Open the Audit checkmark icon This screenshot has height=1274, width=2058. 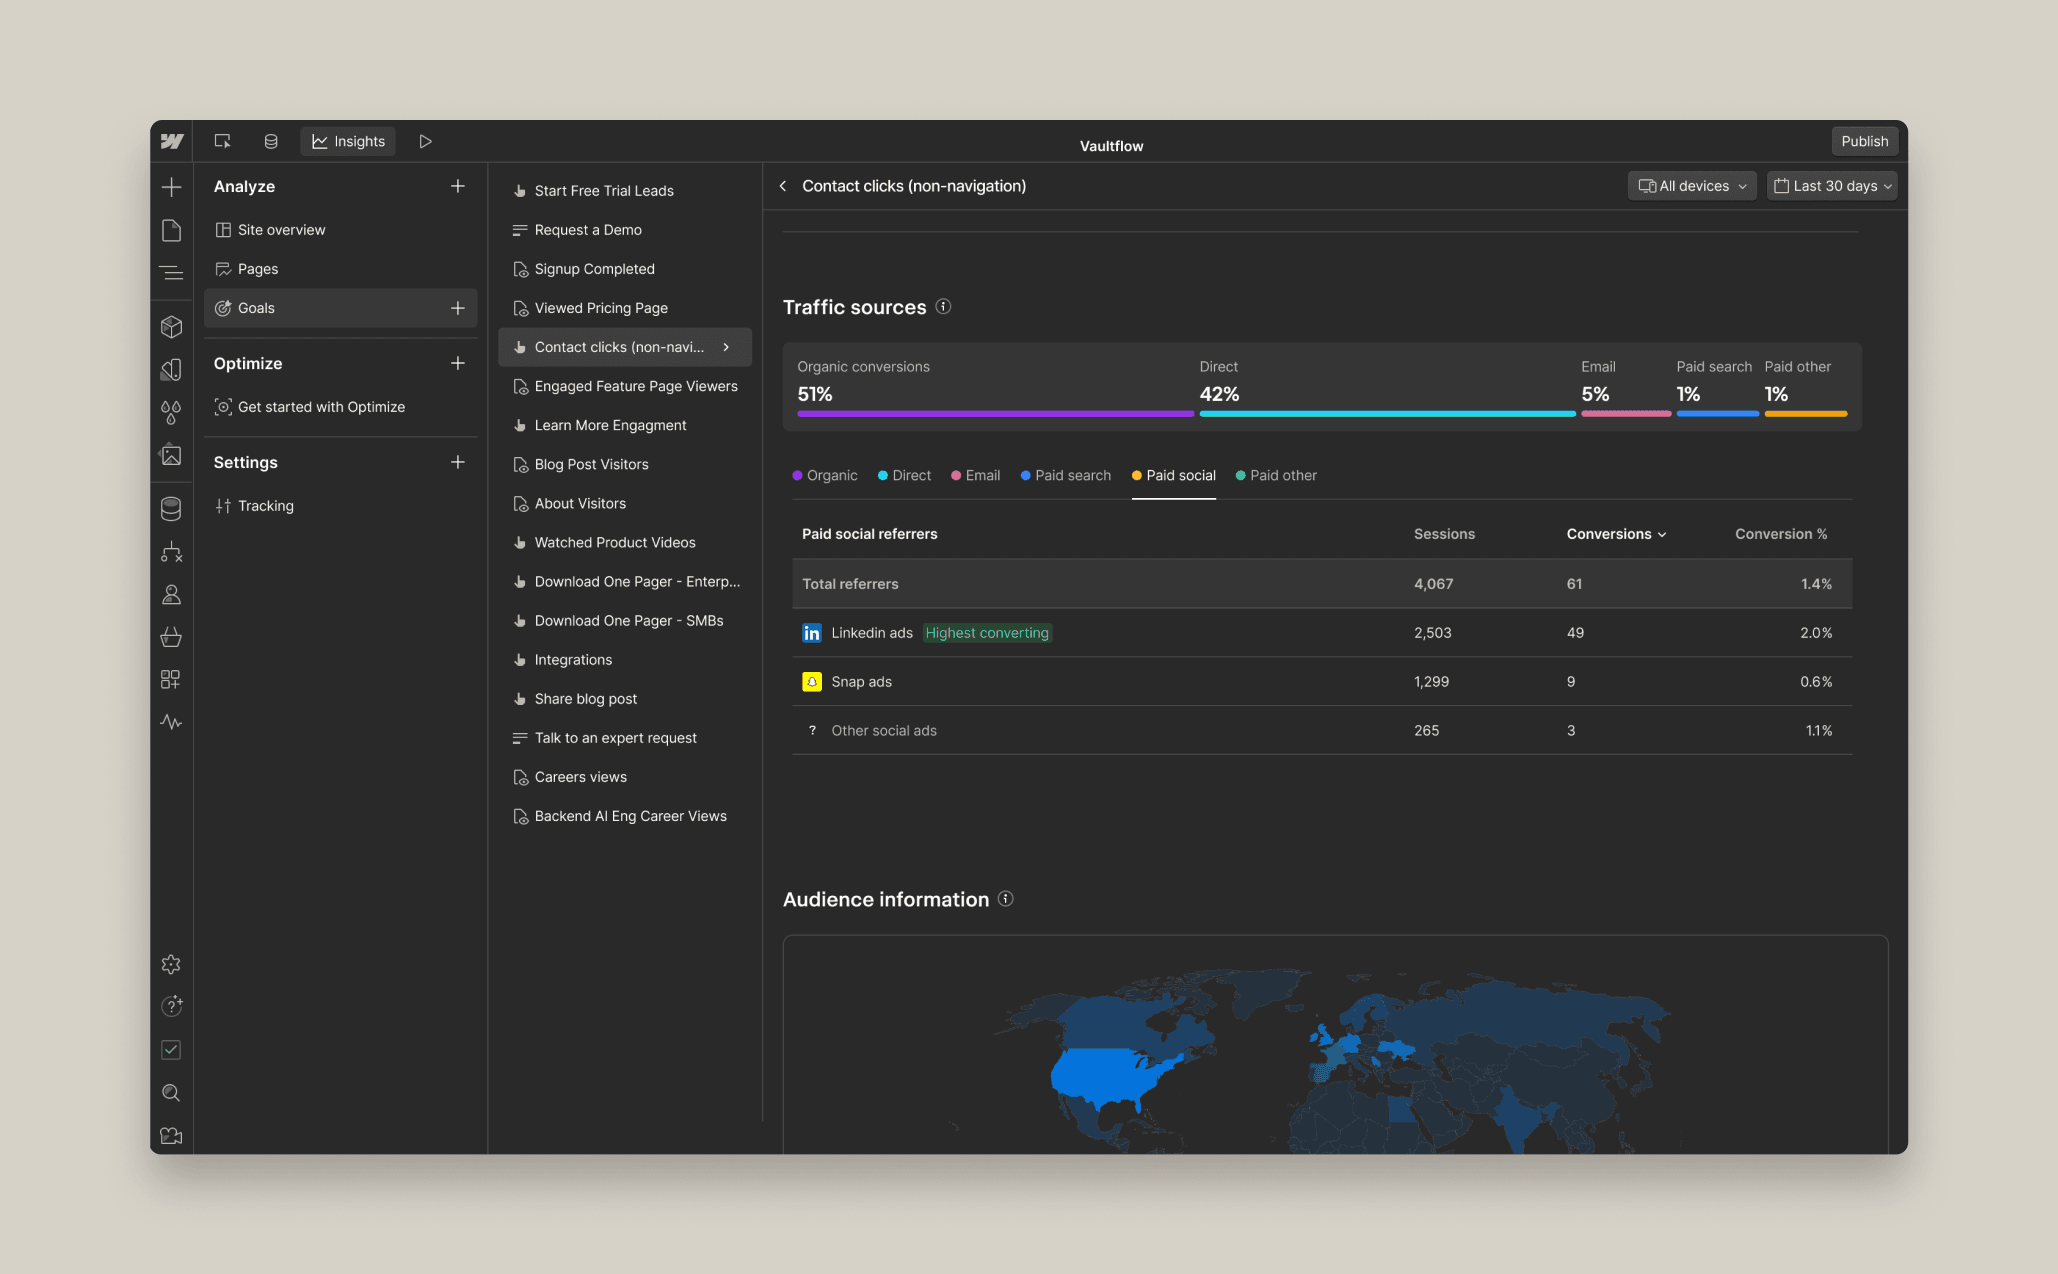point(171,1050)
